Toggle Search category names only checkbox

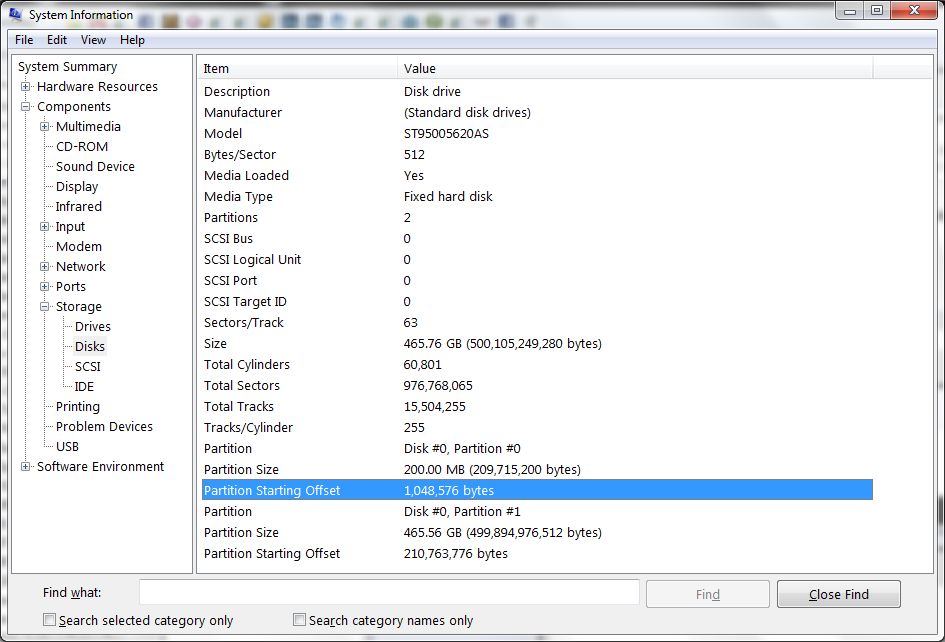pyautogui.click(x=299, y=620)
